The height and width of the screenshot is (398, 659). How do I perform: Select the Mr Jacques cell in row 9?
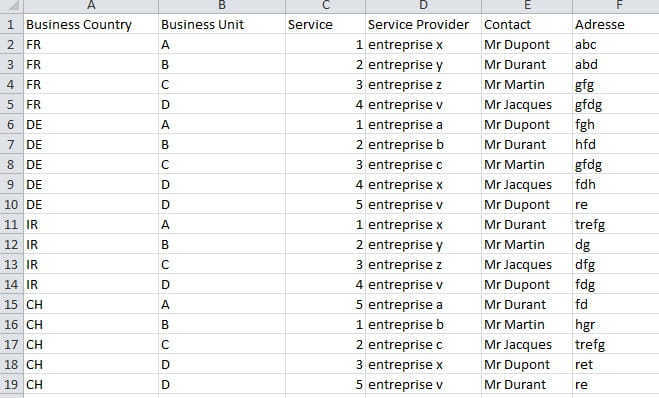click(x=527, y=185)
